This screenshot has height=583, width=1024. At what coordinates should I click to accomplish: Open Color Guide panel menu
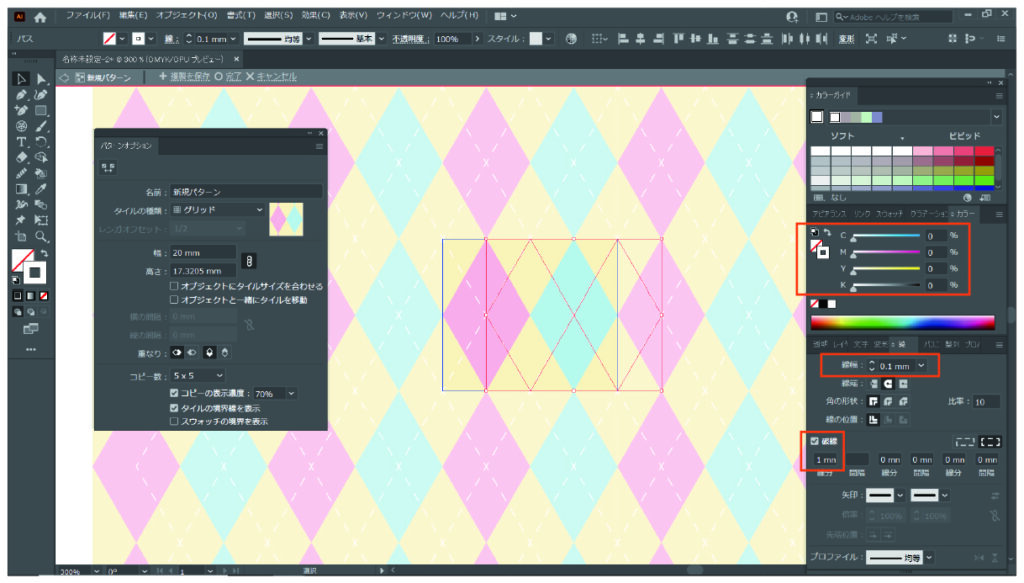pos(999,96)
